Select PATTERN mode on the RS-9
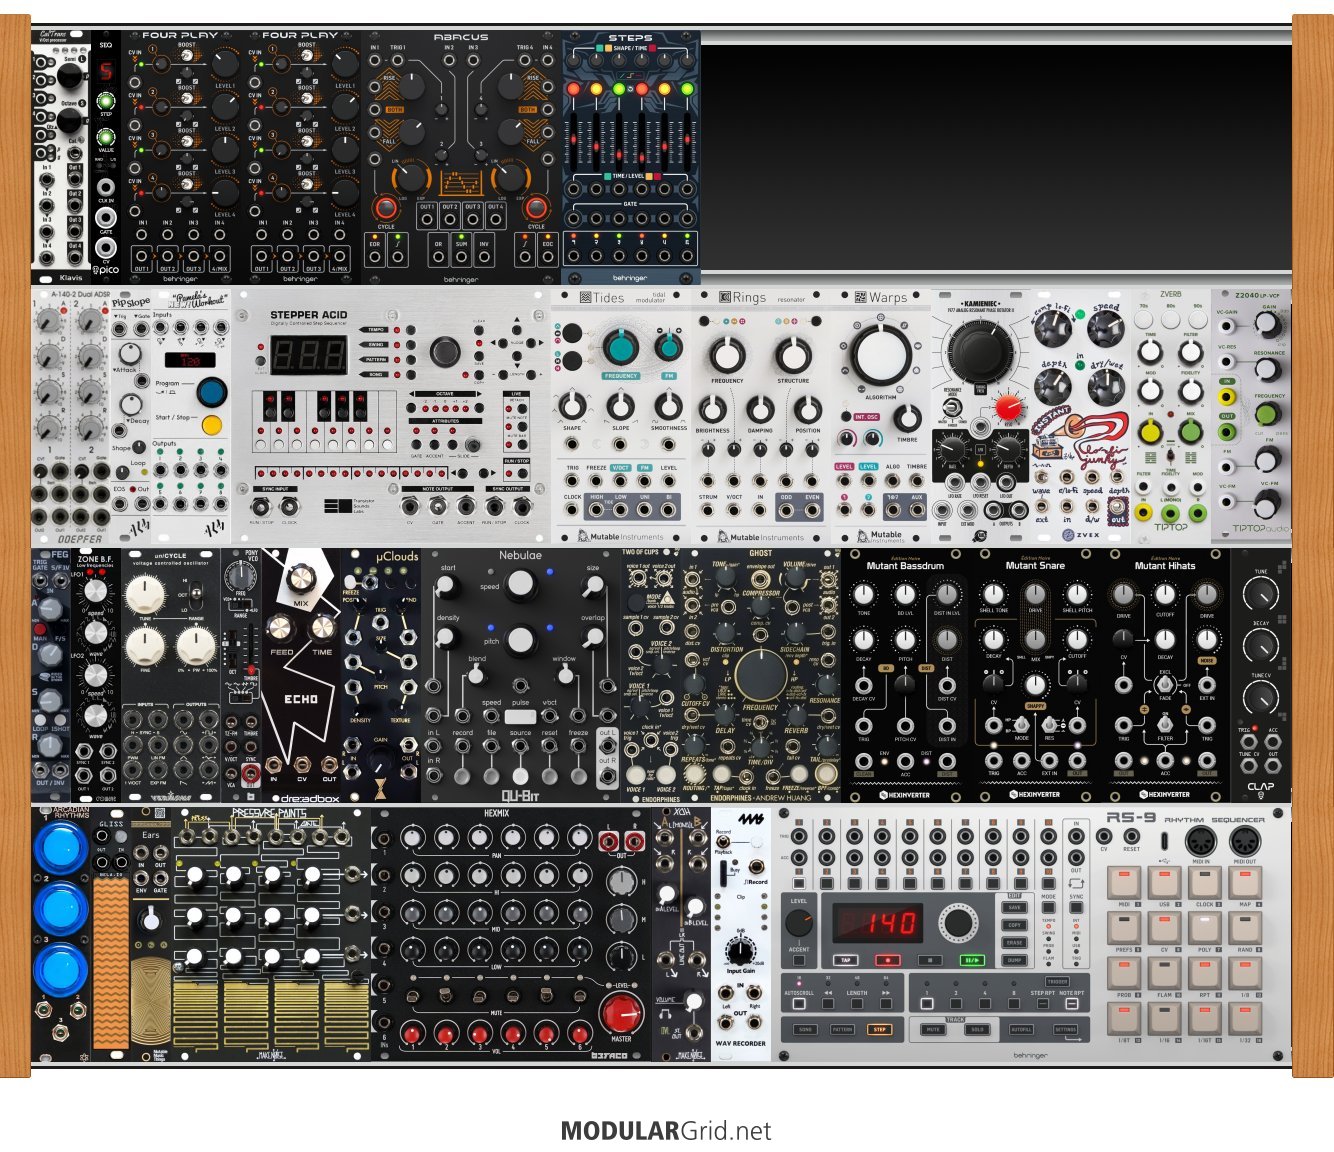 (843, 1029)
